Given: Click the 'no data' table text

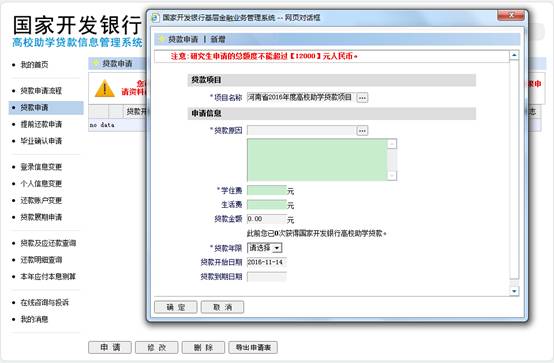Looking at the screenshot, I should (102, 125).
